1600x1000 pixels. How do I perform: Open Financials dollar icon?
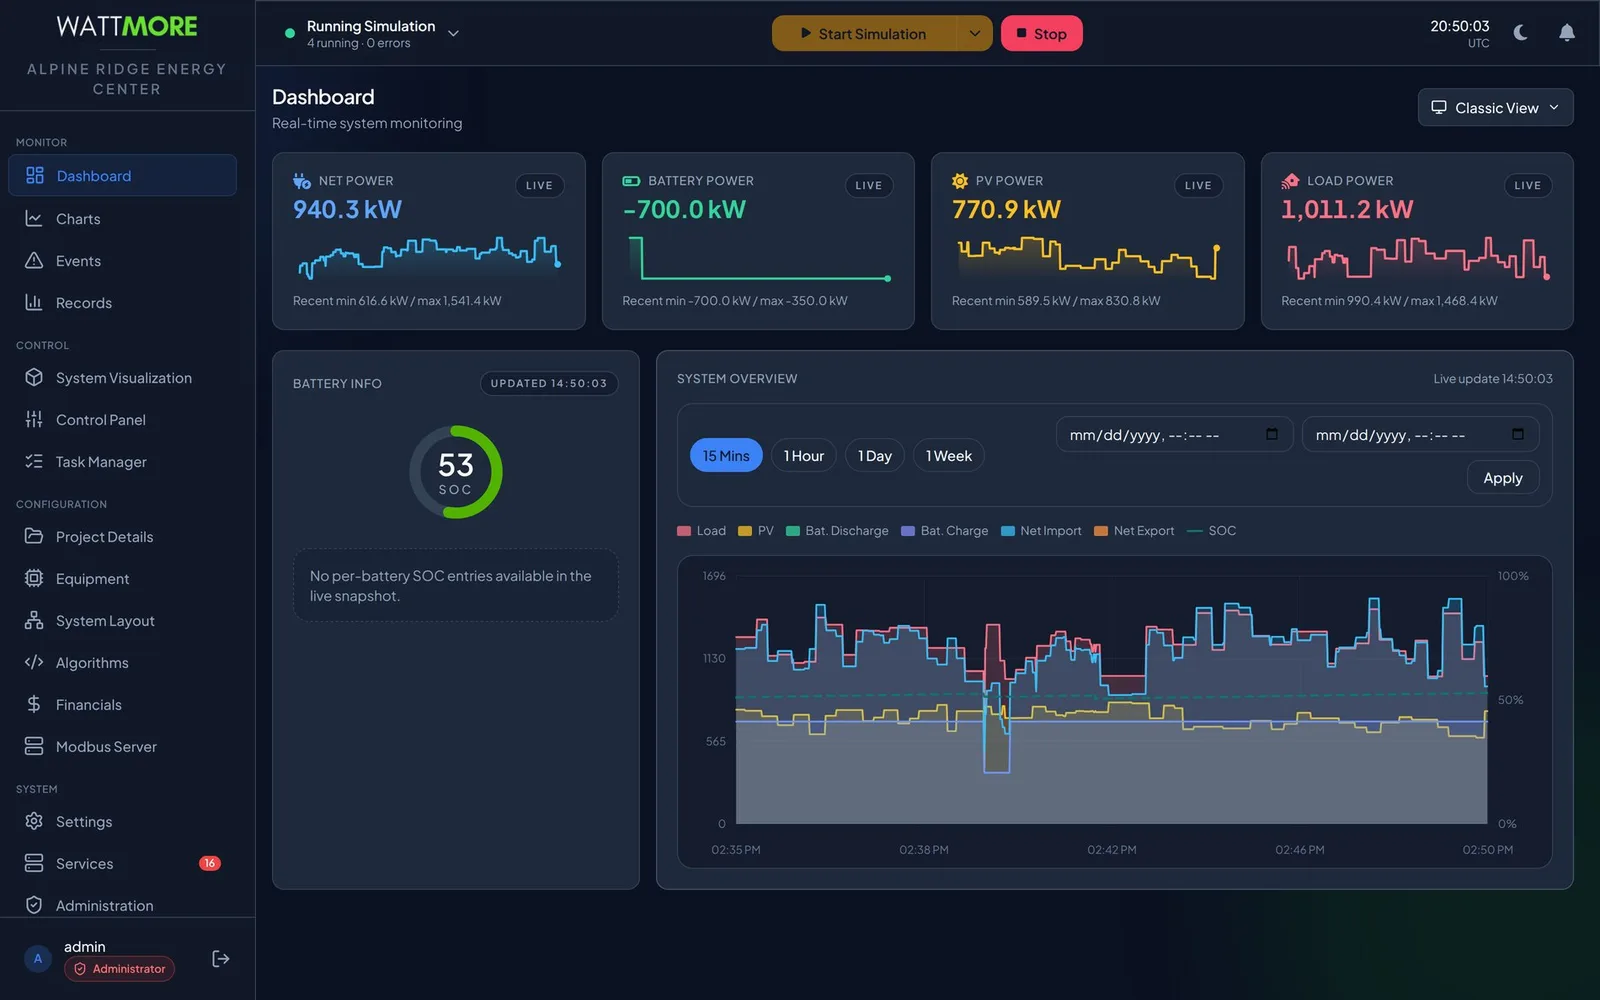point(34,705)
